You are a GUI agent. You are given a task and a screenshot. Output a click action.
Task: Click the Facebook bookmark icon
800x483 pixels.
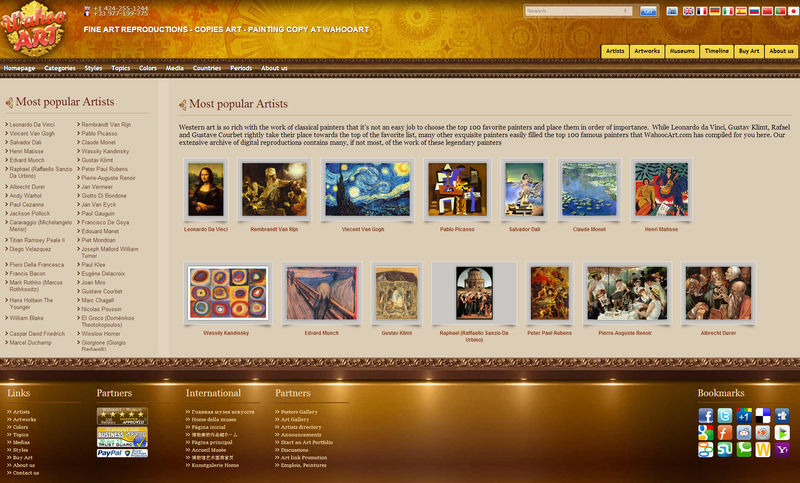[706, 415]
